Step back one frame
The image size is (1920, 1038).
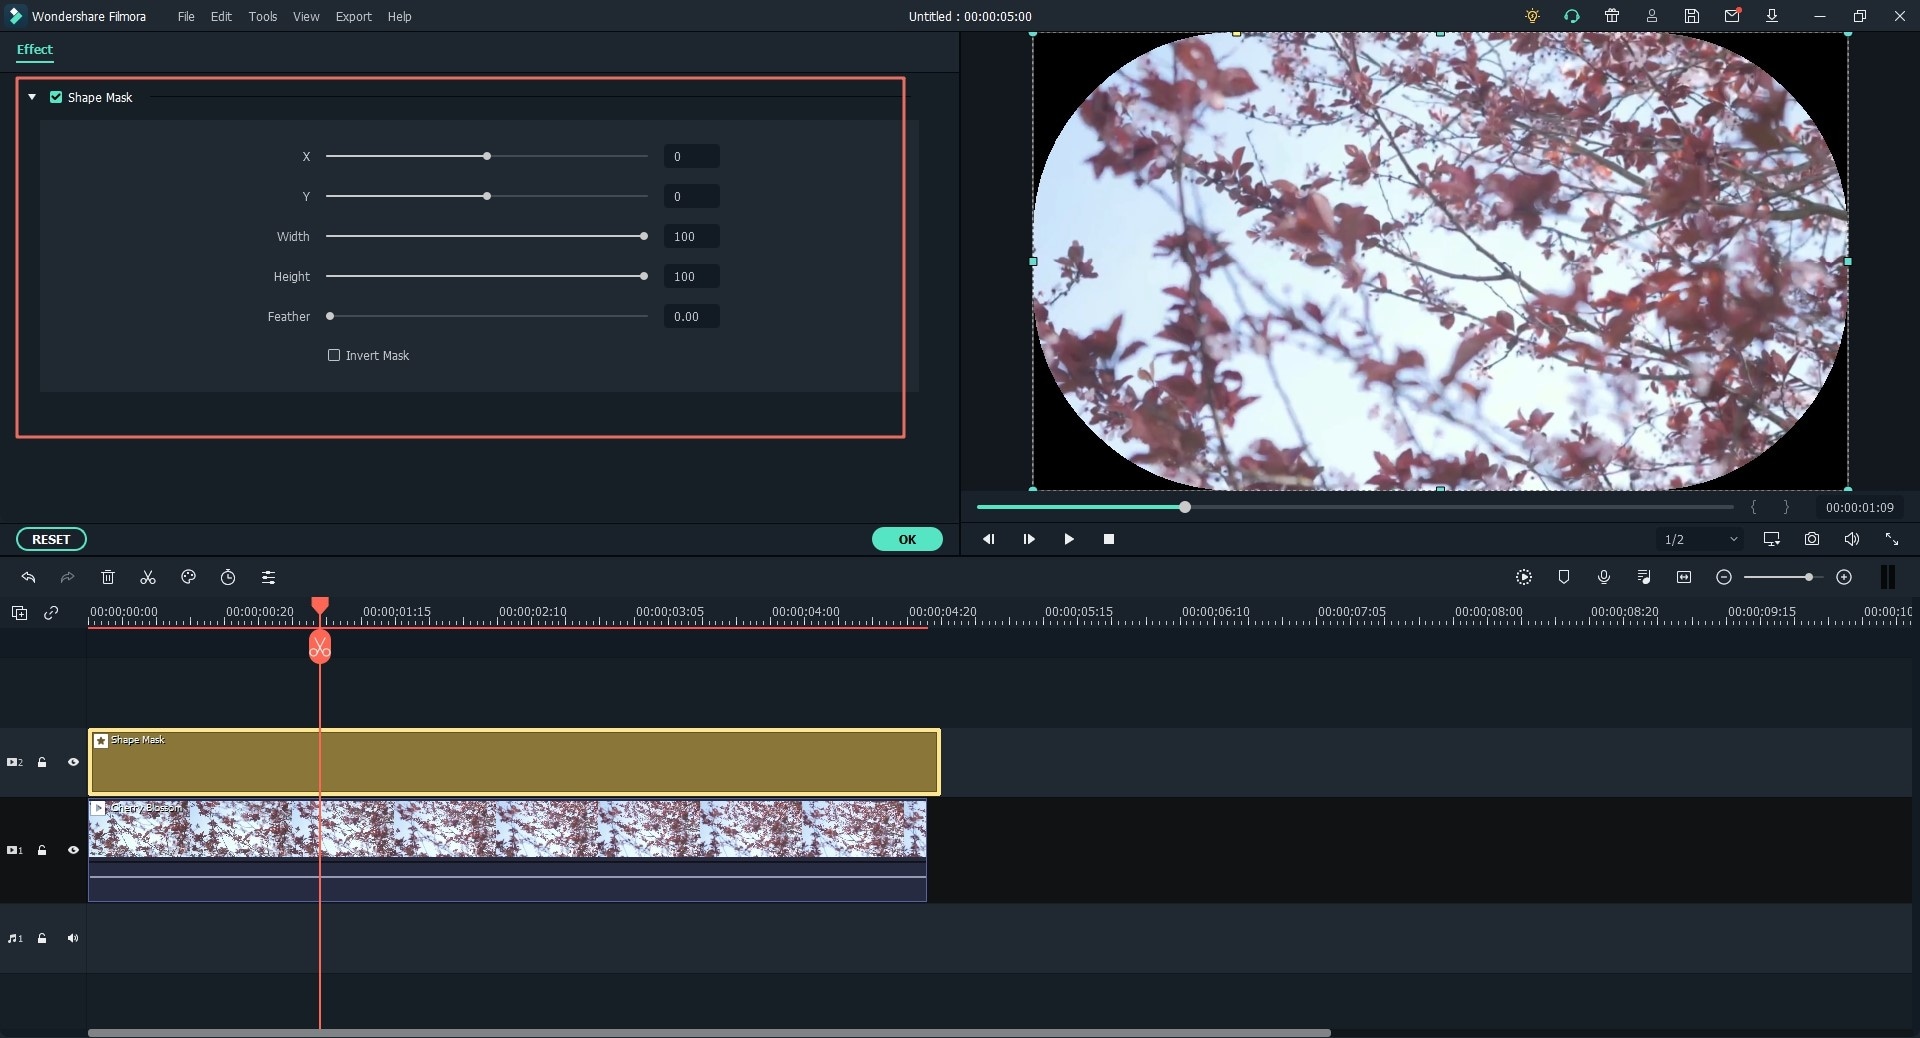click(988, 539)
